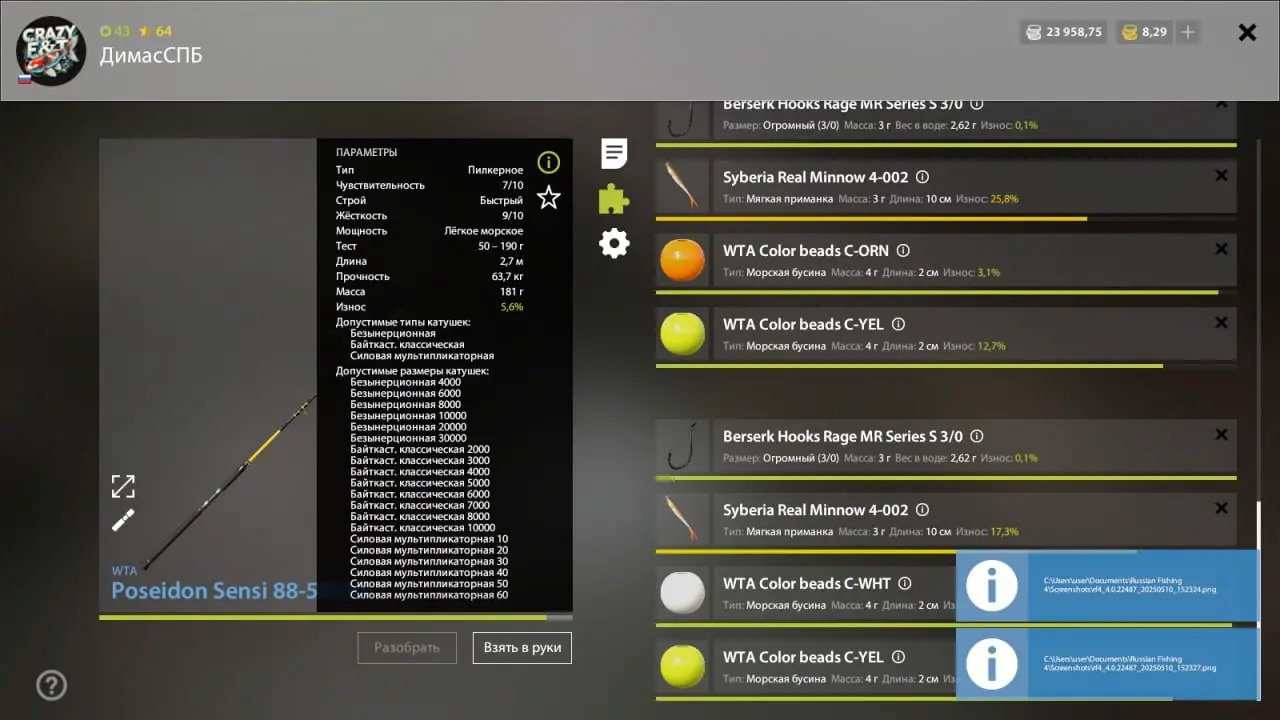Click the reel entry Силовая мультипликаторная 60
Viewport: 1280px width, 720px height.
tap(429, 595)
